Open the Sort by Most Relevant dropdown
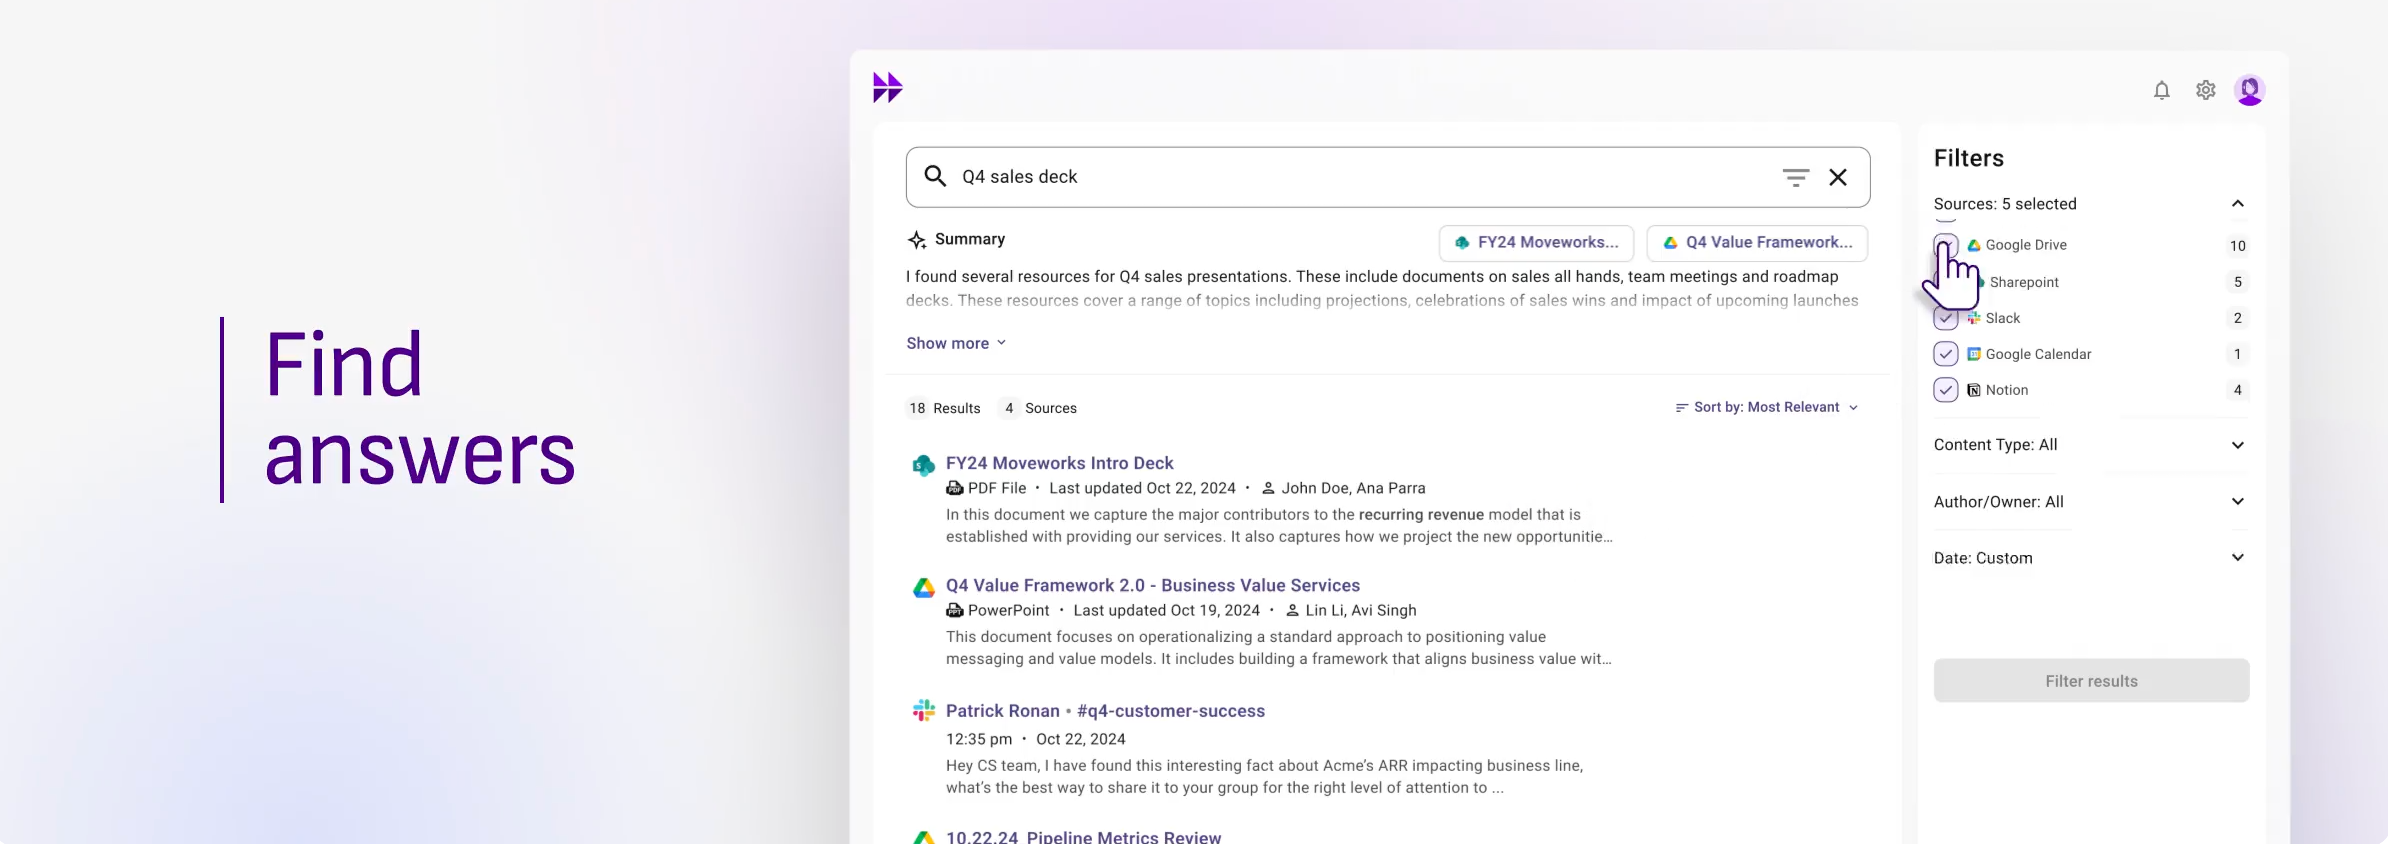Screen dimensions: 2388x844 1767,408
